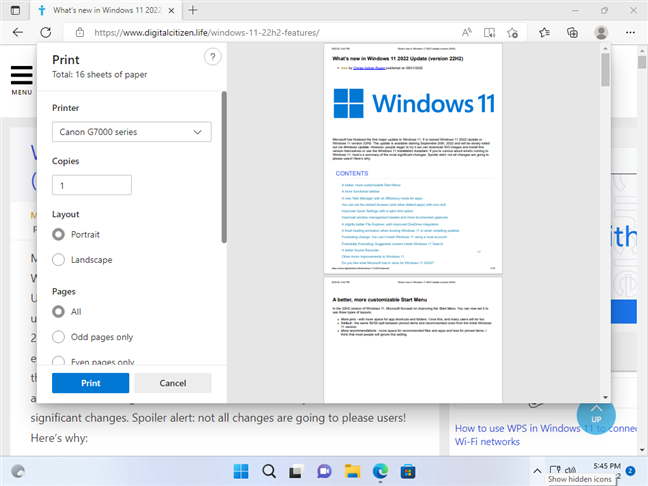
Task: Open Immersive Reader icon in address bar
Action: tap(489, 32)
